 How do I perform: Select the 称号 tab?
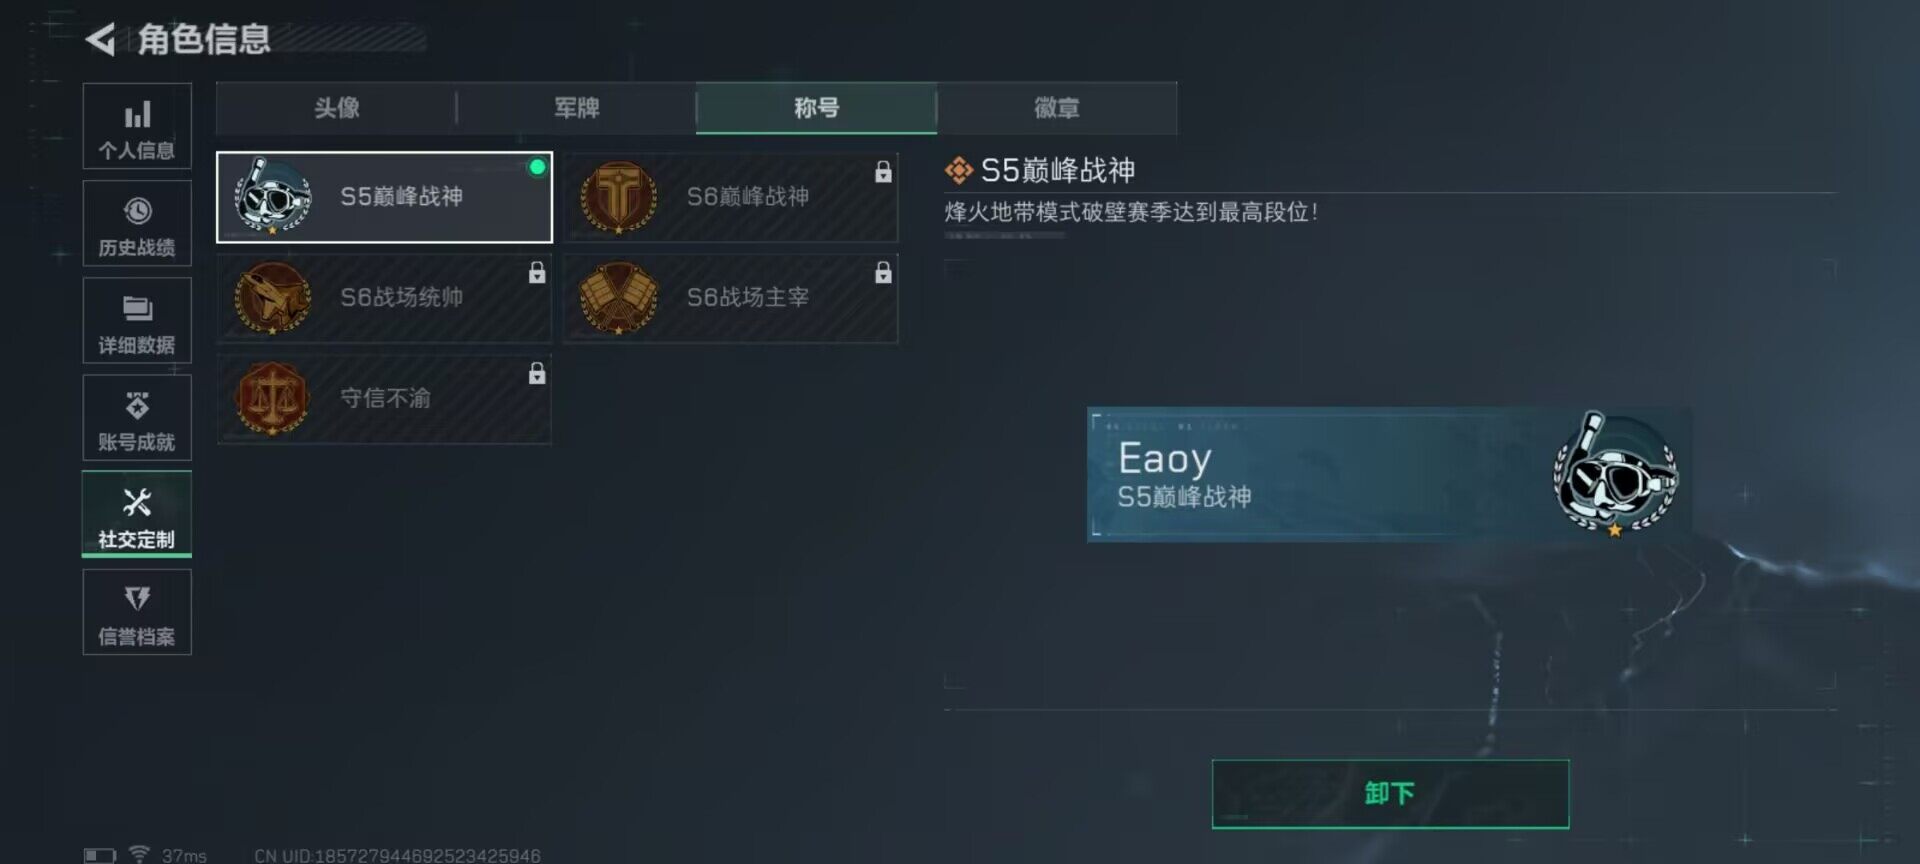click(816, 108)
